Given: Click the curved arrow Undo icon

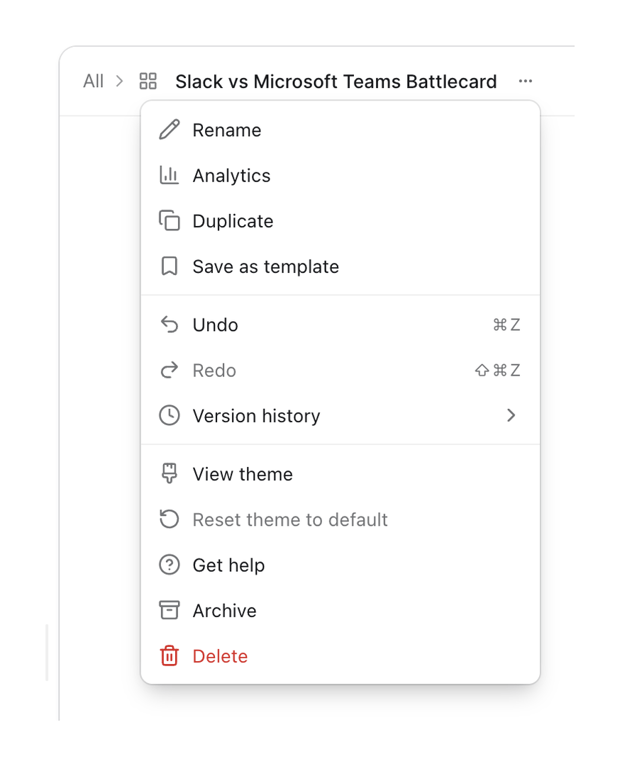Looking at the screenshot, I should click(x=169, y=325).
